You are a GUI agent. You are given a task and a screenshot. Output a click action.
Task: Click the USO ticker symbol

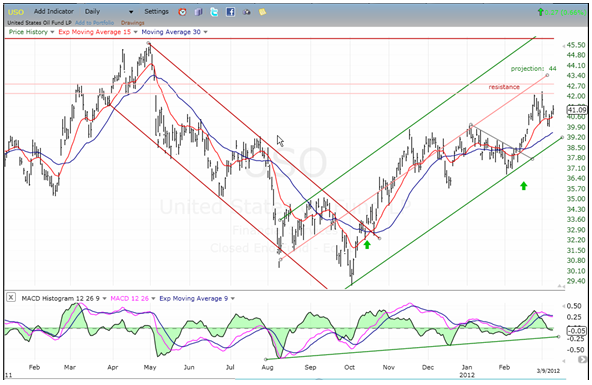pos(15,12)
